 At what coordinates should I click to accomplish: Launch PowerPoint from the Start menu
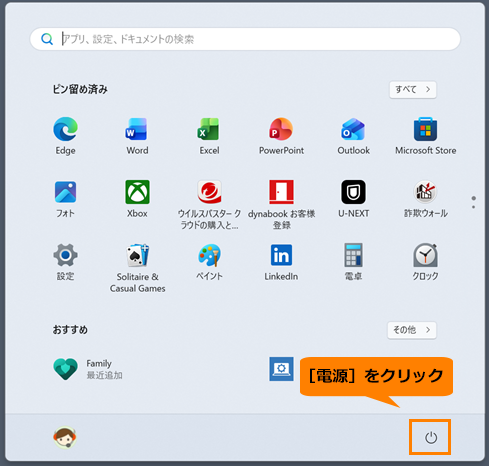click(x=281, y=136)
